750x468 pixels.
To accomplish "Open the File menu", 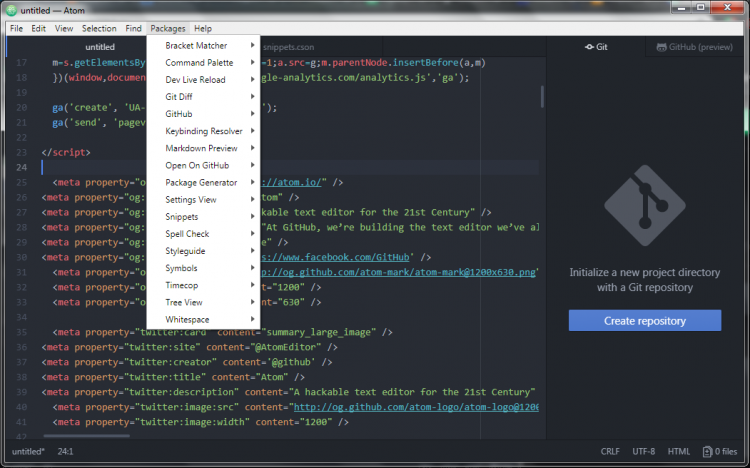I will pyautogui.click(x=16, y=28).
